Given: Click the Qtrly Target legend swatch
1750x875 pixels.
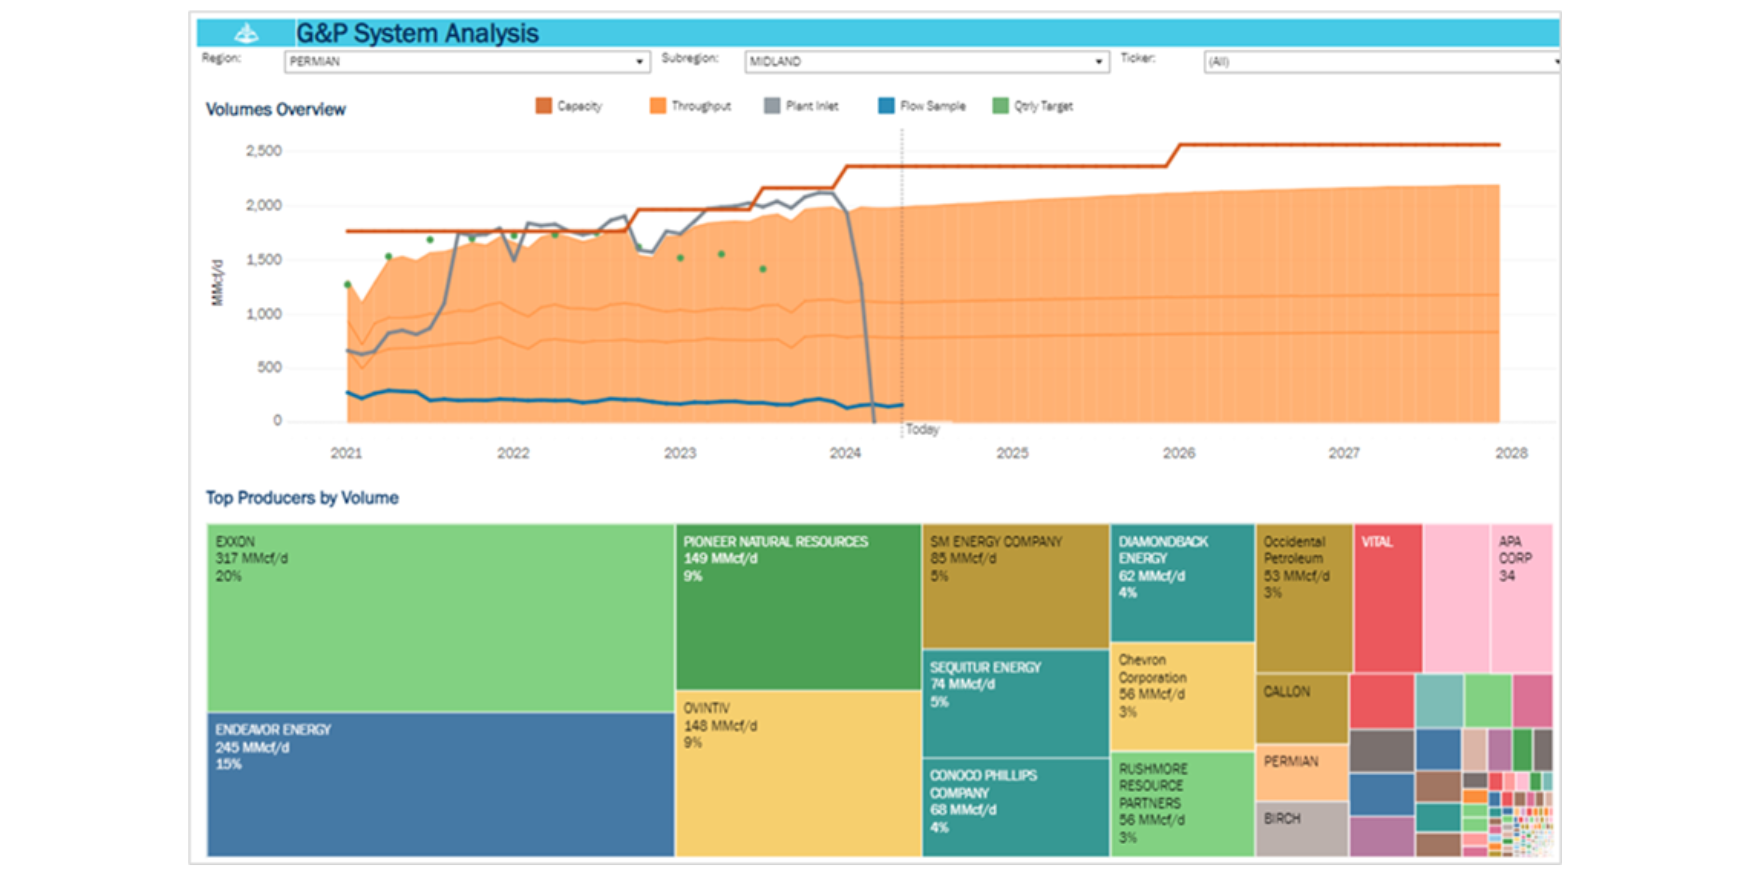Looking at the screenshot, I should (1000, 106).
